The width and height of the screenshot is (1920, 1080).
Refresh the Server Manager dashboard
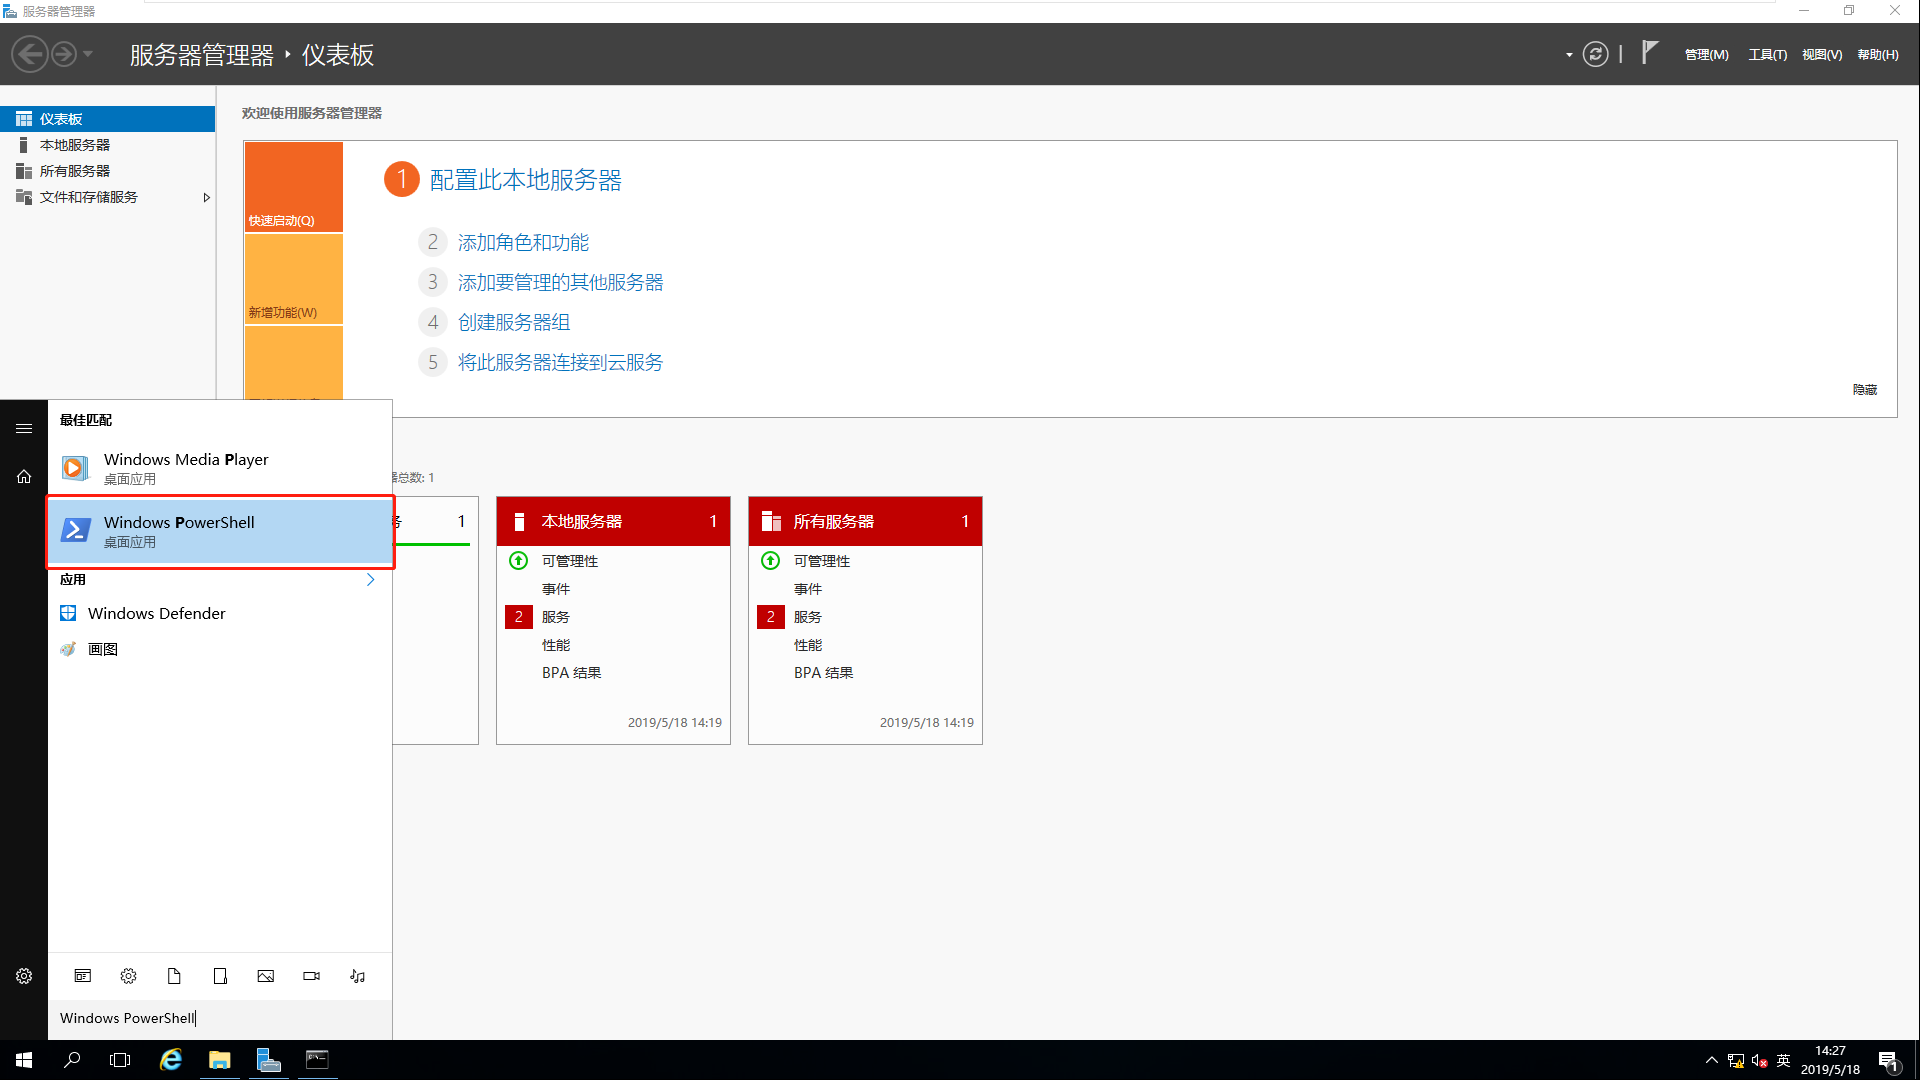[1596, 54]
